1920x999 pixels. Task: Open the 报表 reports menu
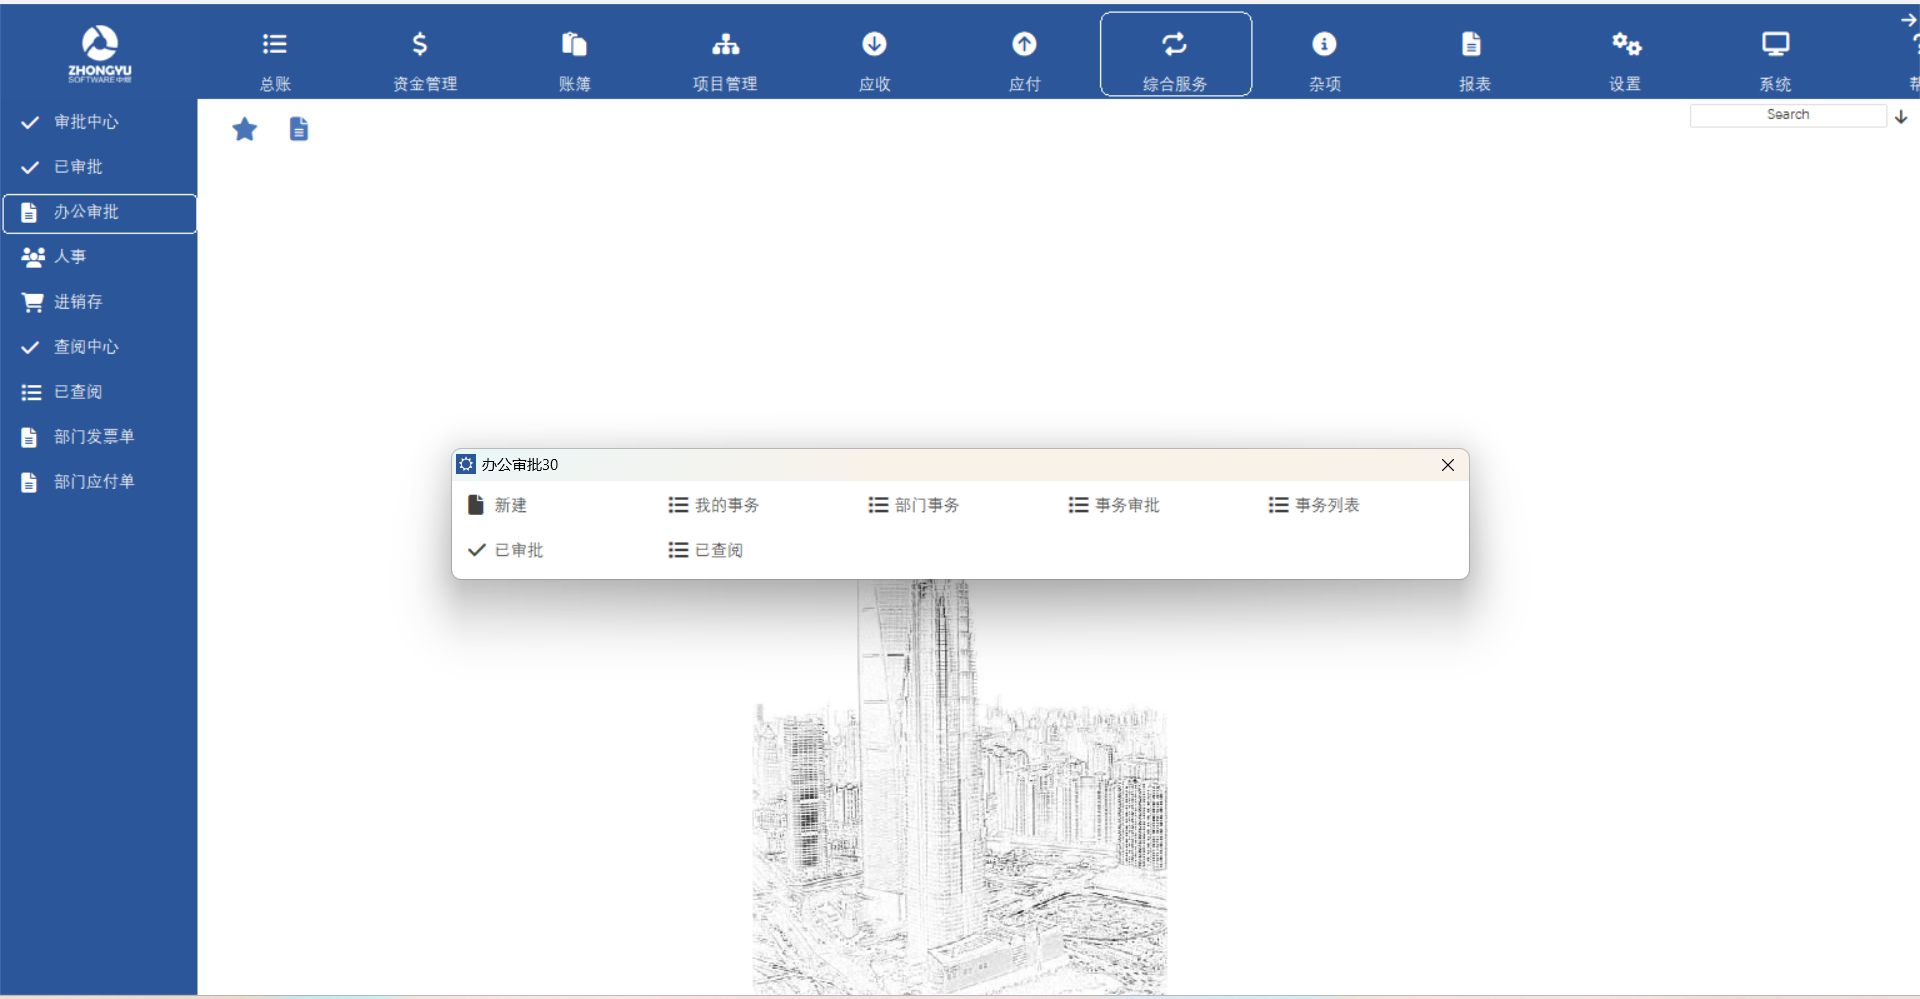click(x=1474, y=58)
